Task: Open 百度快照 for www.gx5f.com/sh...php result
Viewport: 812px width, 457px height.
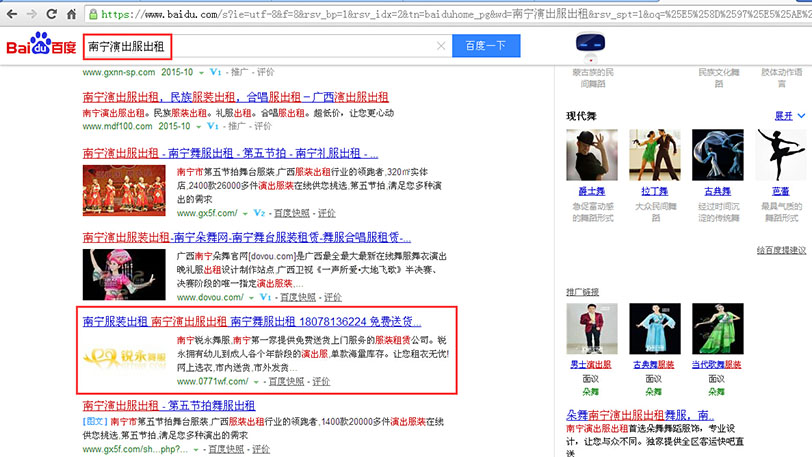Action: click(226, 449)
